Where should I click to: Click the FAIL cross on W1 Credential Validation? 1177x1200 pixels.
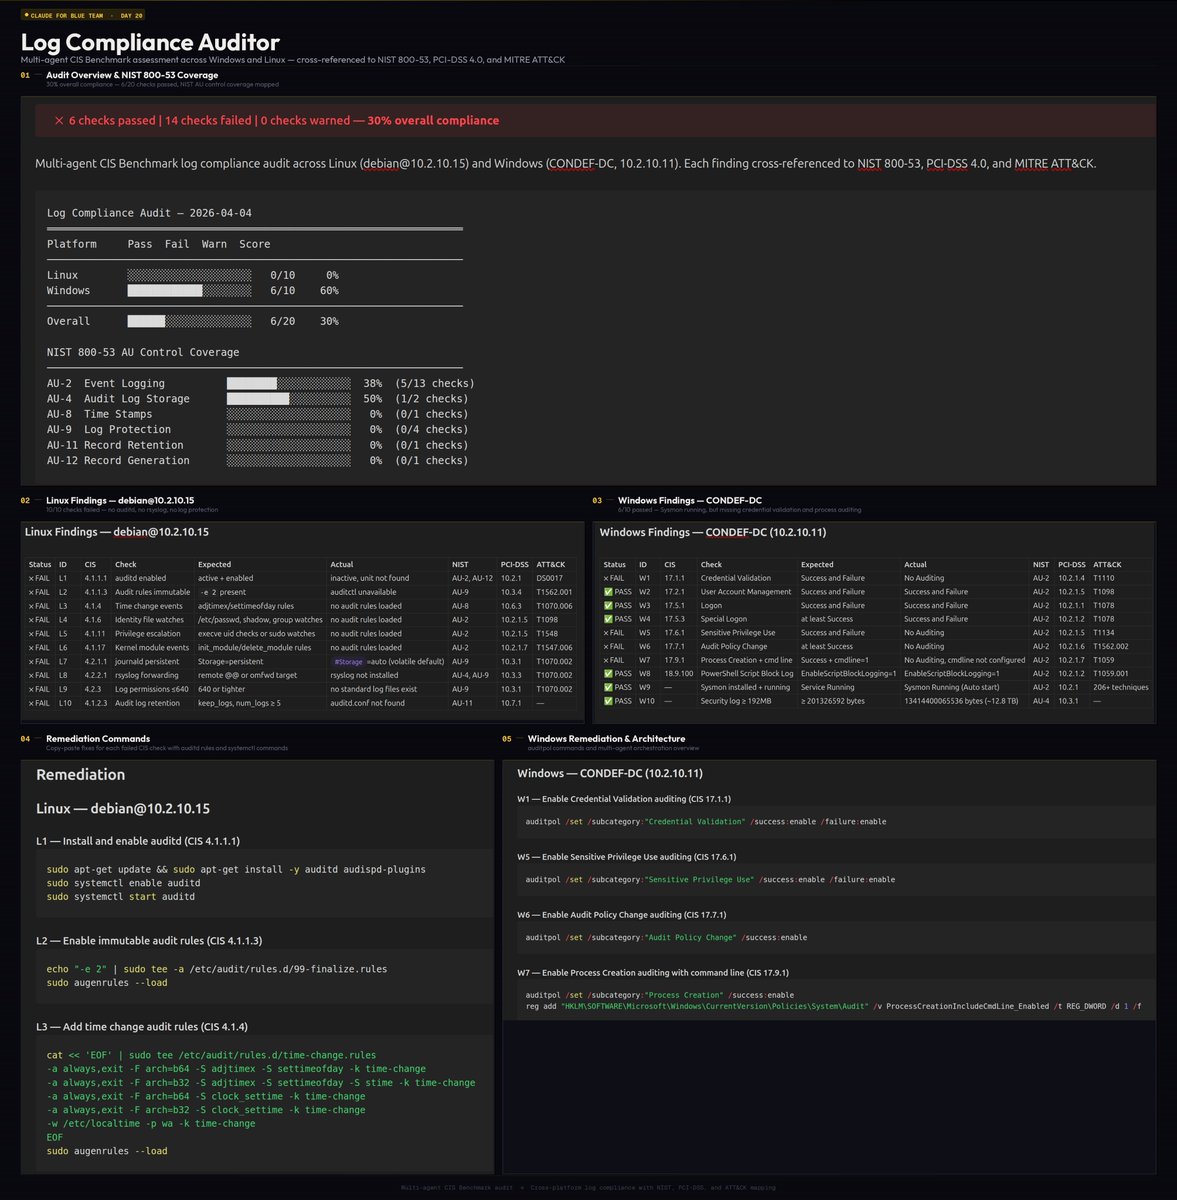(607, 578)
